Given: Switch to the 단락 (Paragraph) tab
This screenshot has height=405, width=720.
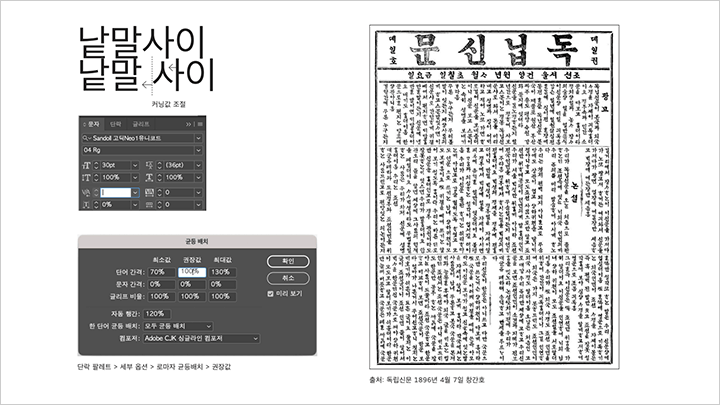Looking at the screenshot, I should (116, 124).
